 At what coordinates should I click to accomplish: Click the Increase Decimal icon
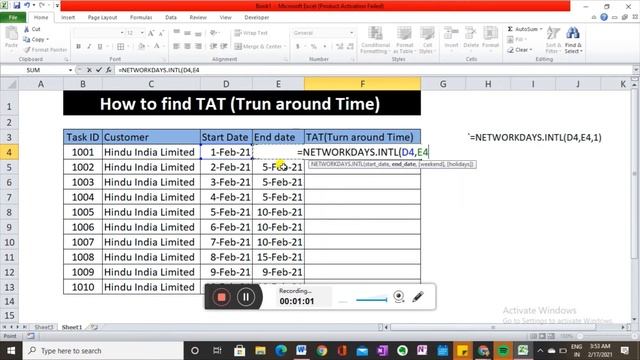pyautogui.click(x=340, y=47)
